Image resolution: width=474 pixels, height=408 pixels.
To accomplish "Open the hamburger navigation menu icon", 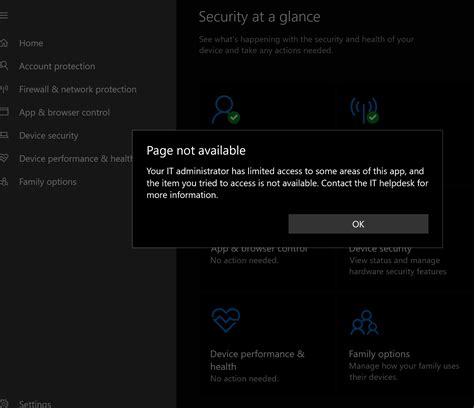I will coord(4,15).
